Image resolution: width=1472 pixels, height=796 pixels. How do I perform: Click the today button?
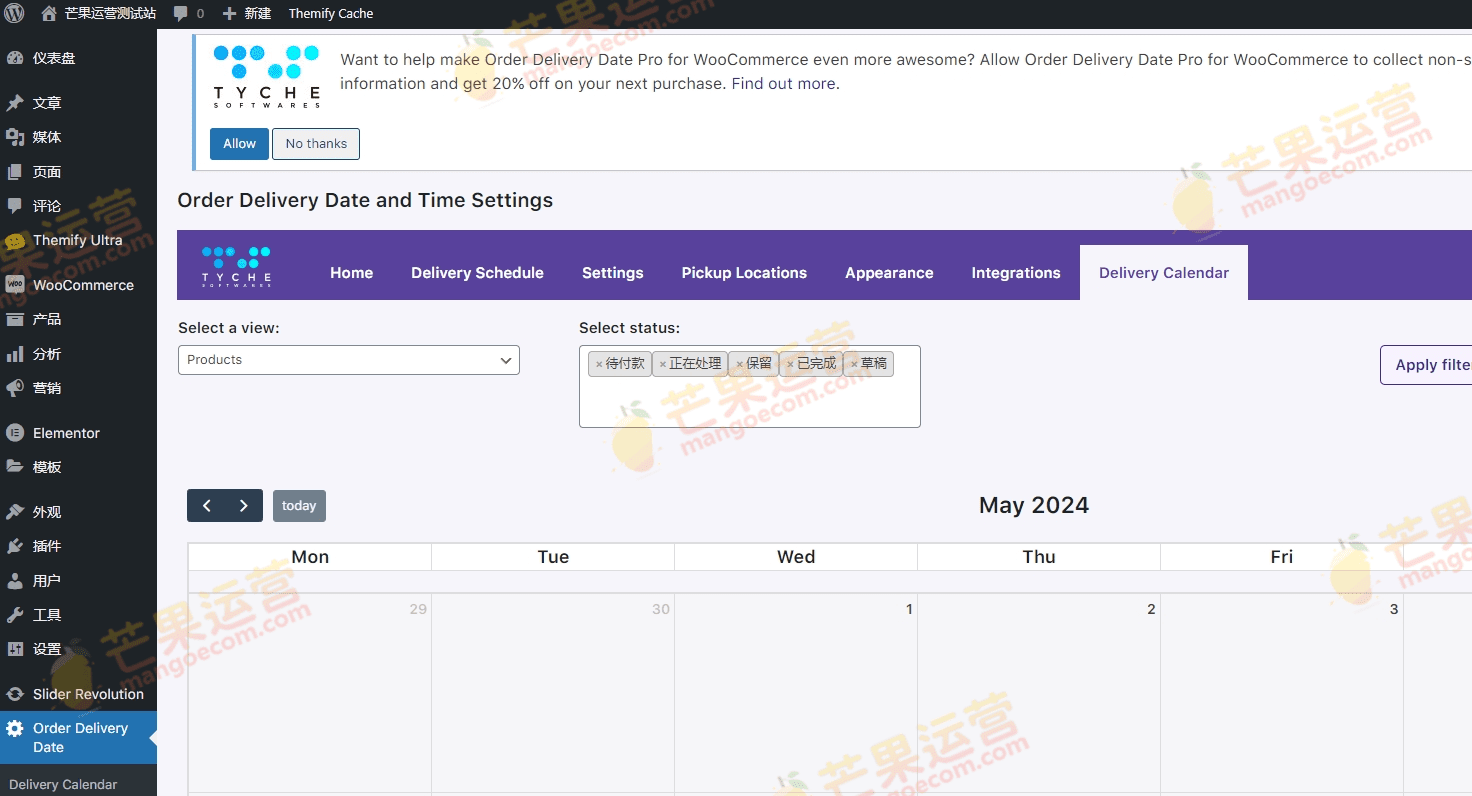299,506
